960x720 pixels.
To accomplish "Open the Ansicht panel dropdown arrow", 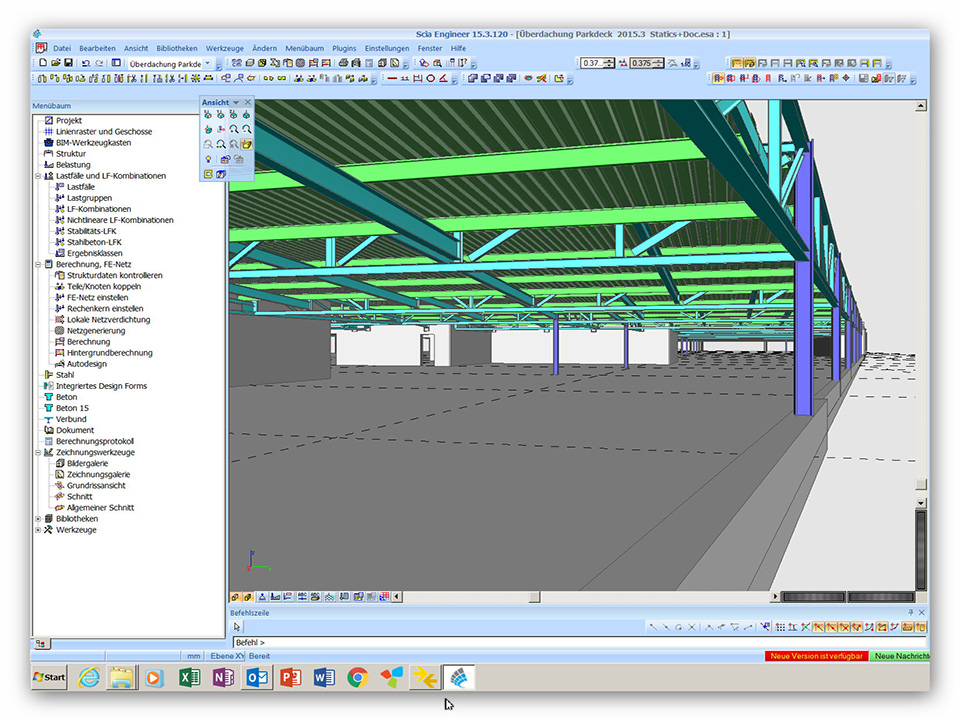I will click(x=236, y=102).
